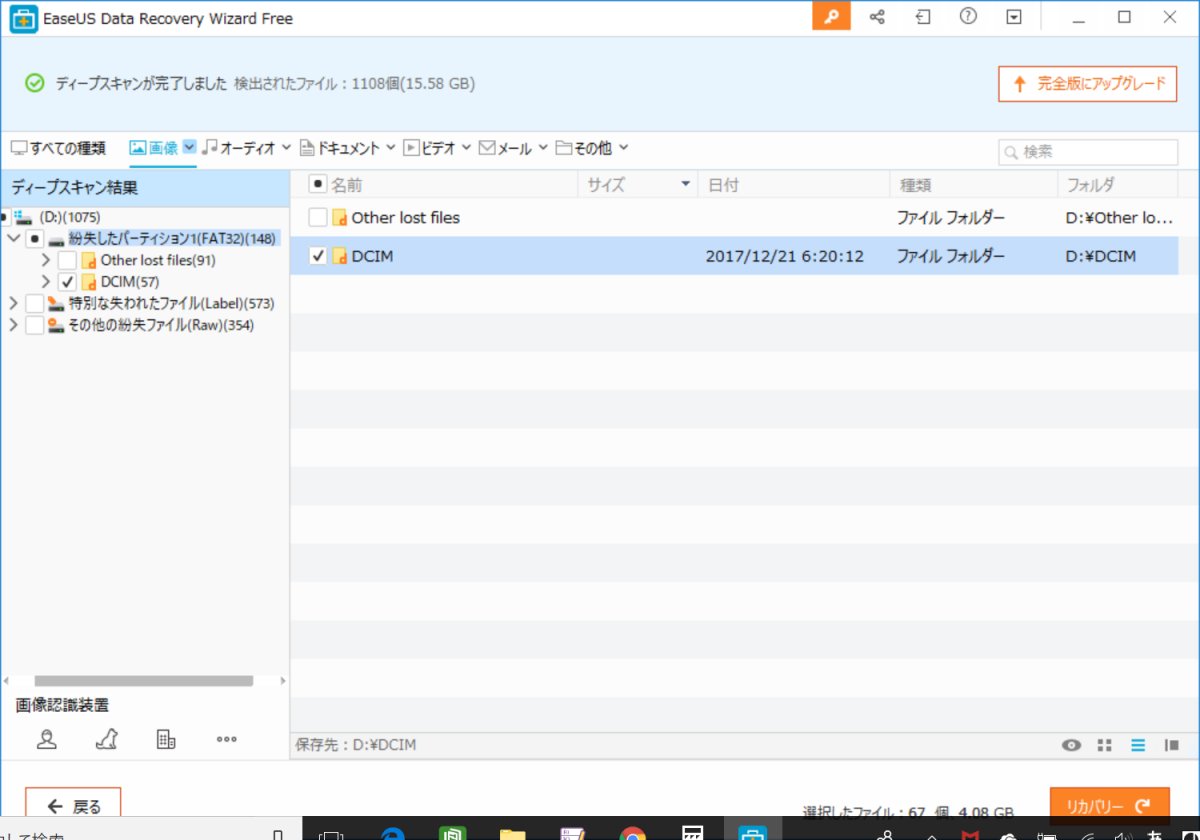Toggle the preview eye icon
Screen dimensions: 1200x840
tap(1072, 745)
